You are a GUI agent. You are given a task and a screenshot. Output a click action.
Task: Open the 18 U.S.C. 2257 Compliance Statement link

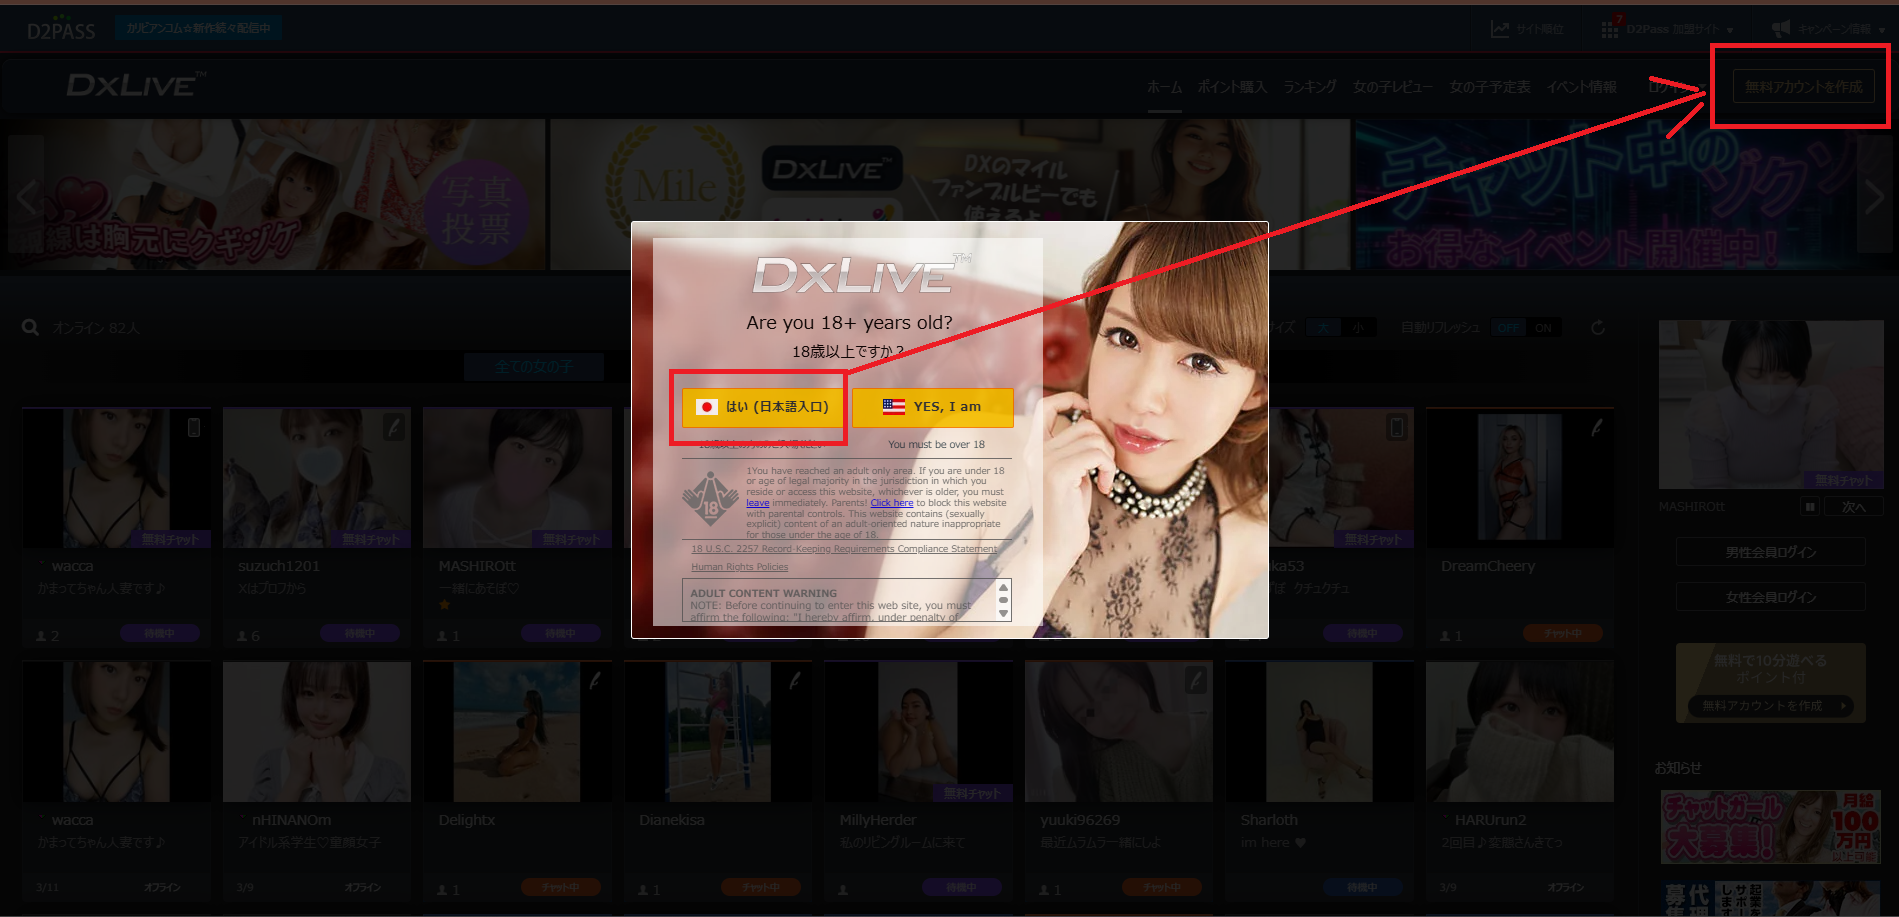(844, 549)
